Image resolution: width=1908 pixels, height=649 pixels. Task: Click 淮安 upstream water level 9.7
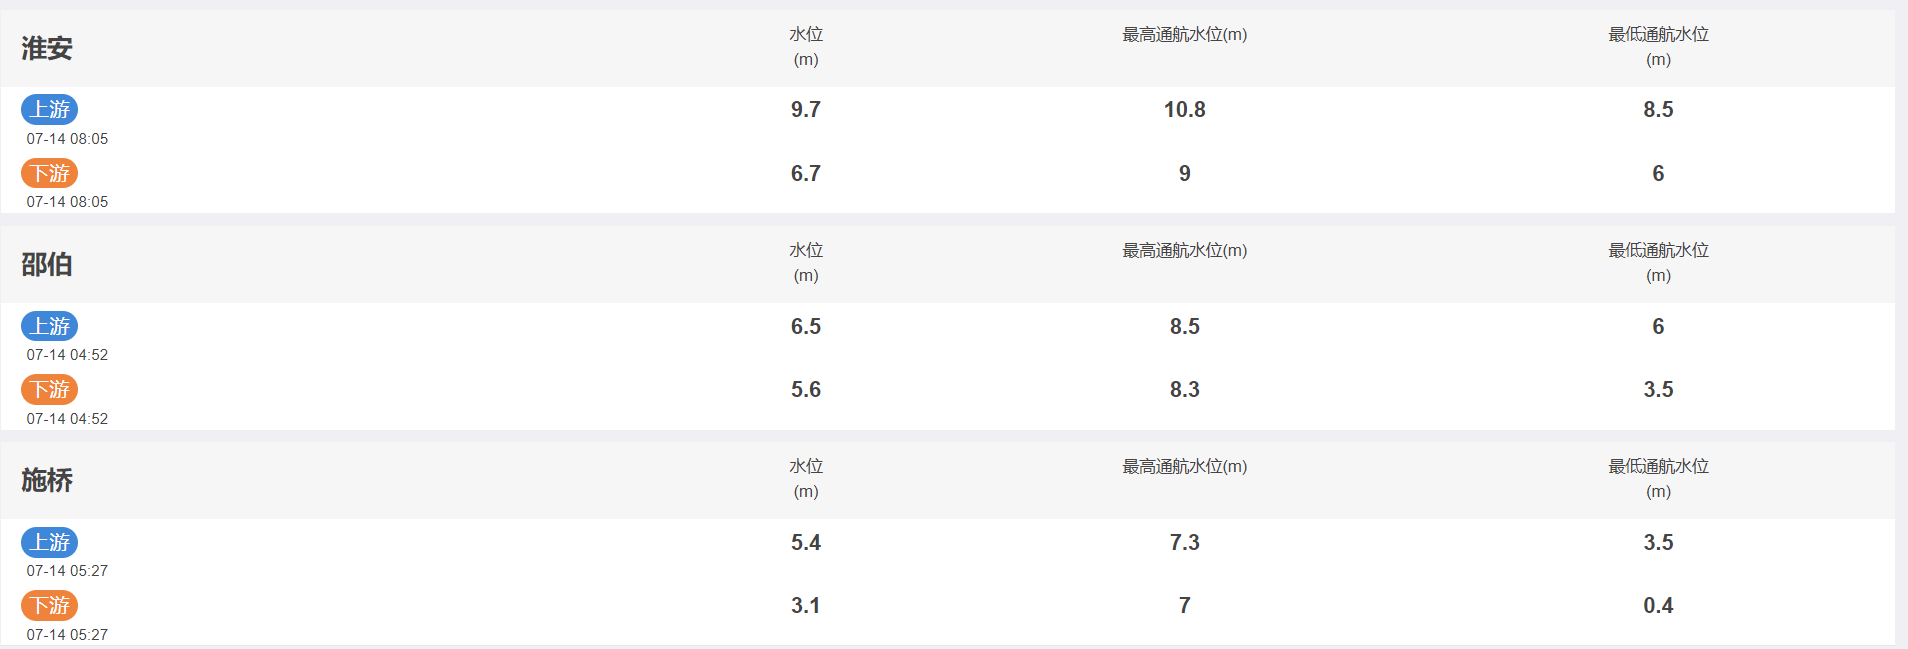805,109
